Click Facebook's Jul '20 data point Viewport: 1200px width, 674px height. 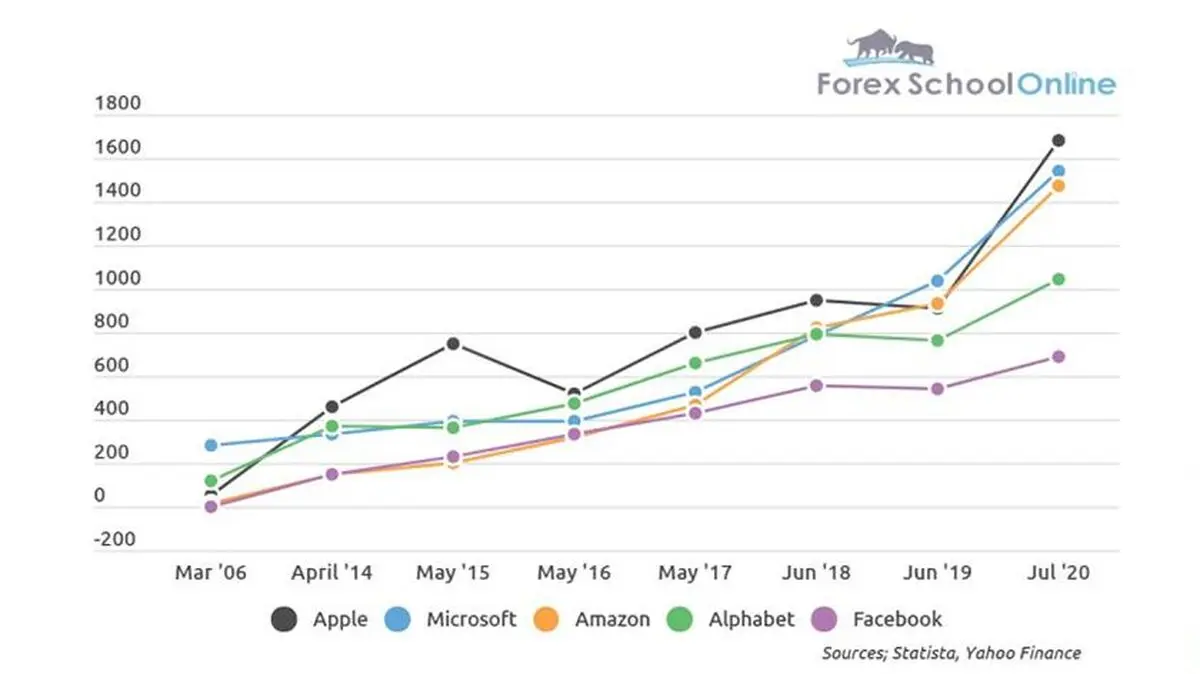click(x=1058, y=357)
